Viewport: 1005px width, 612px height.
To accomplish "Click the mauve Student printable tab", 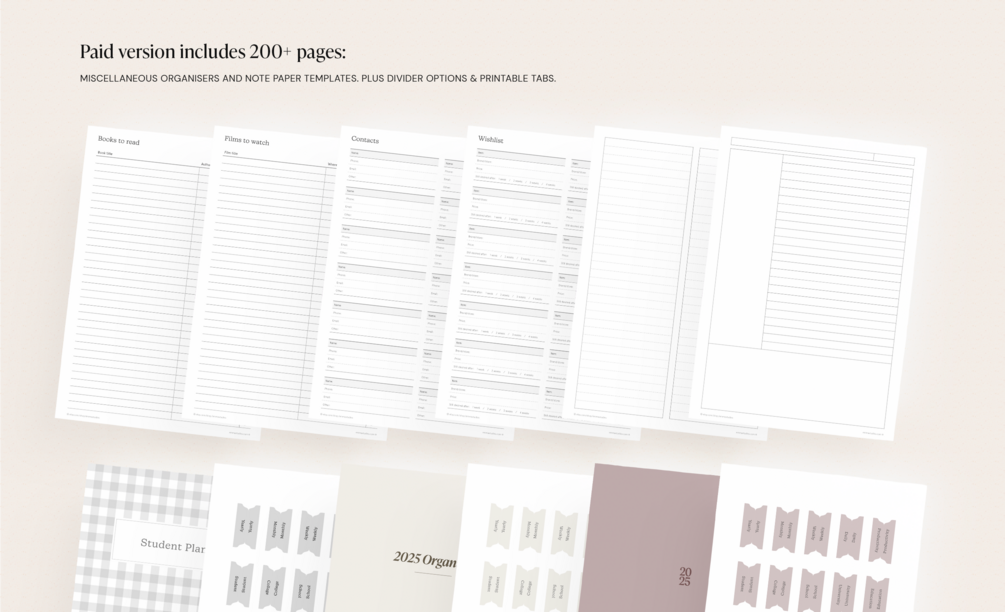I will pos(747,584).
